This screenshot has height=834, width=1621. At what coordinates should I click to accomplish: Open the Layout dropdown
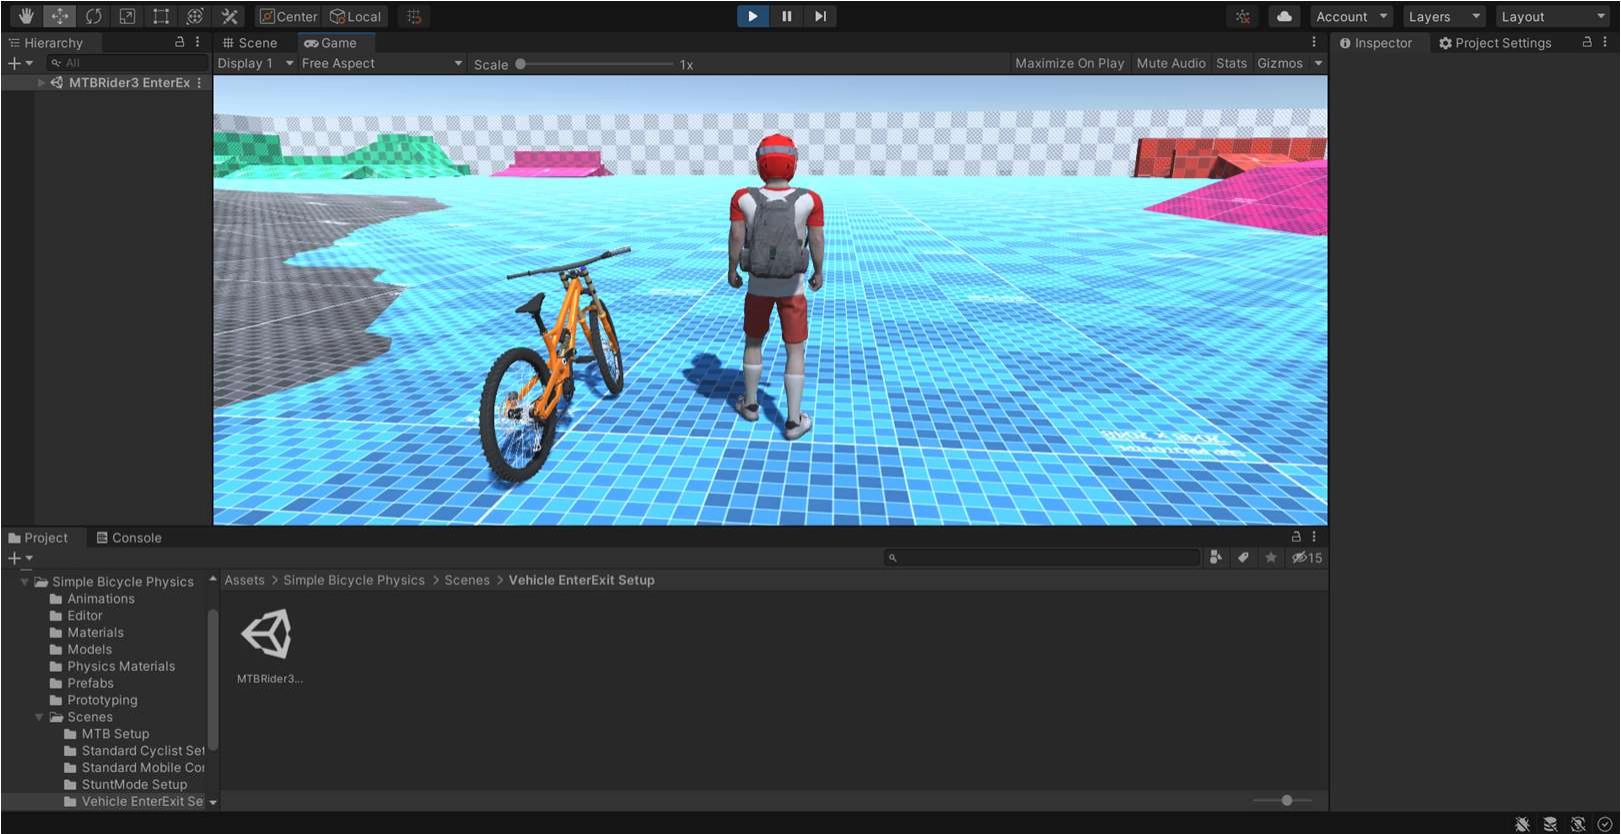1553,16
